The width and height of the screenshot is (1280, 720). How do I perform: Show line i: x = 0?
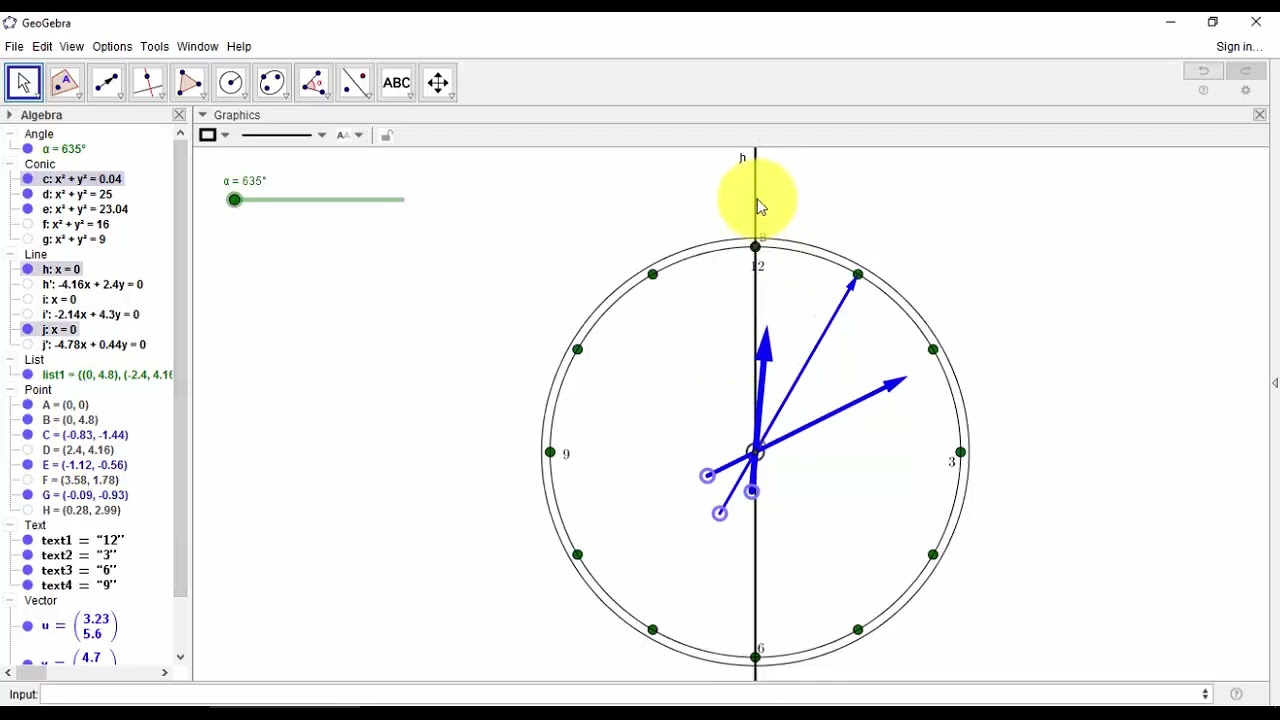(x=28, y=299)
